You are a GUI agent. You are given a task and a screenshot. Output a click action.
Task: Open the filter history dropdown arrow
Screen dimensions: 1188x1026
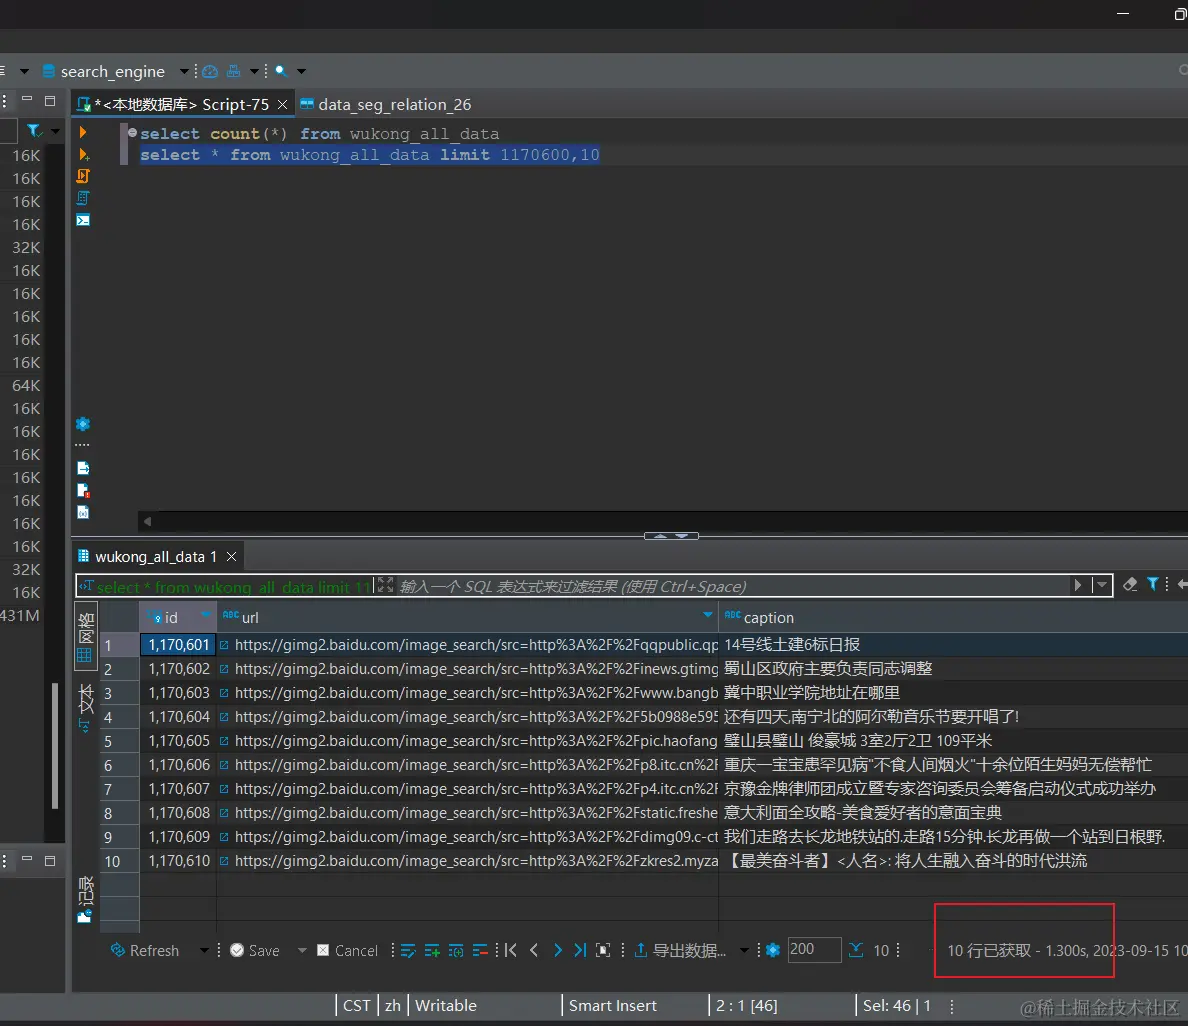[x=1102, y=585]
